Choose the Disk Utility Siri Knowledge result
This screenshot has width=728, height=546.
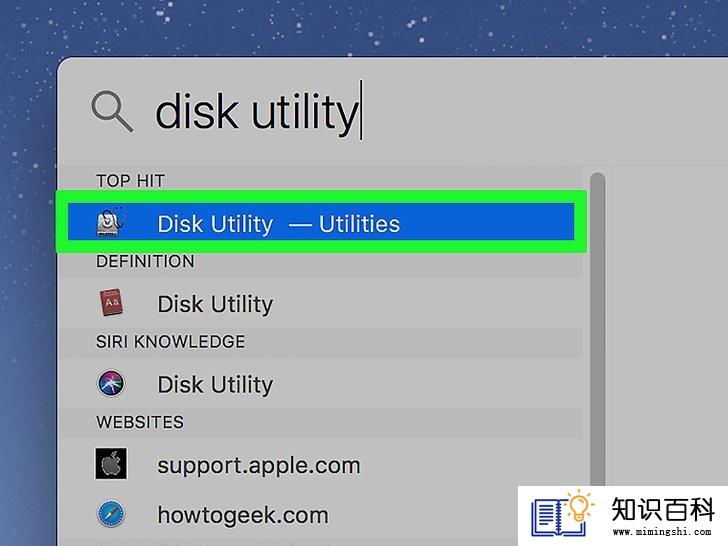point(320,384)
